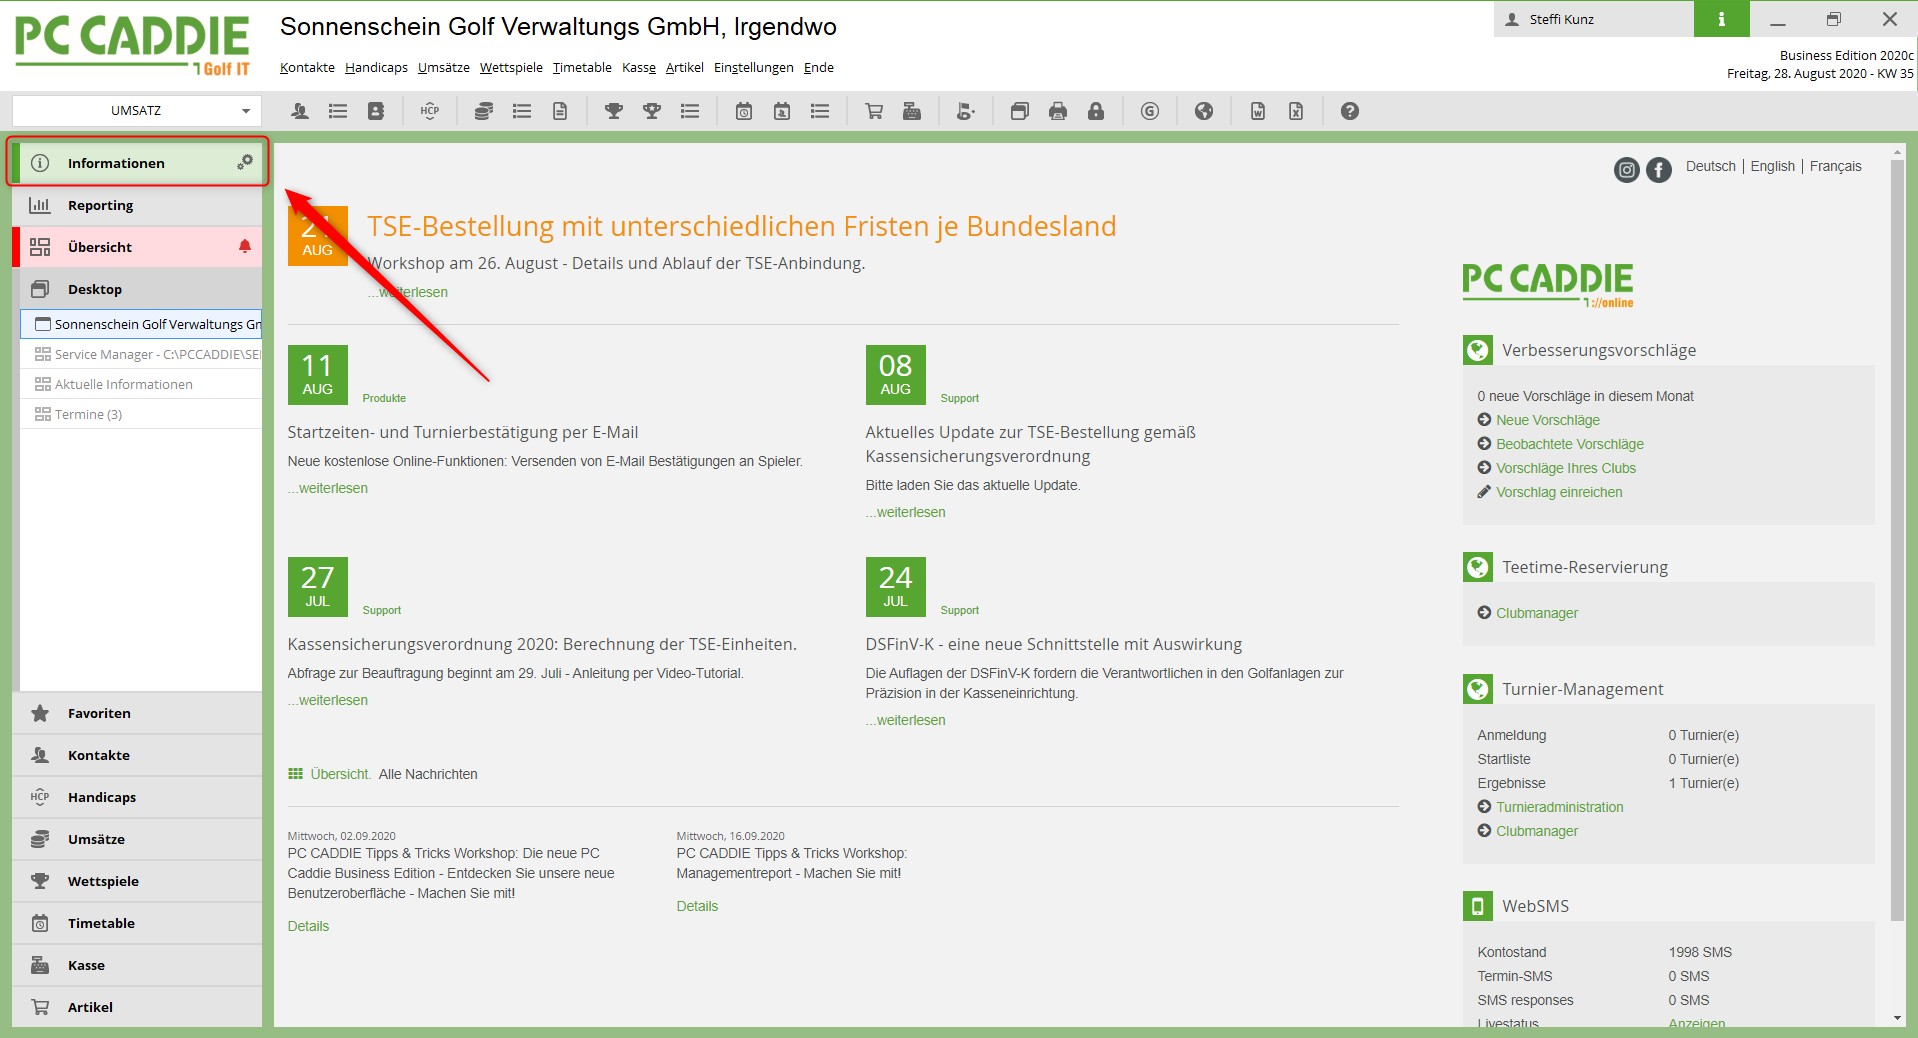Click the Alle Nachrichten link
This screenshot has height=1038, width=1918.
point(428,774)
